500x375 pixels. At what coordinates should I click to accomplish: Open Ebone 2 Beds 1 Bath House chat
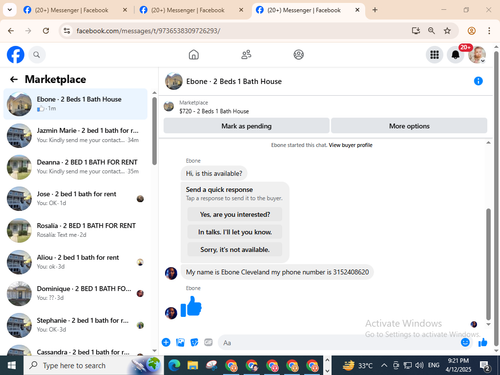tap(75, 104)
